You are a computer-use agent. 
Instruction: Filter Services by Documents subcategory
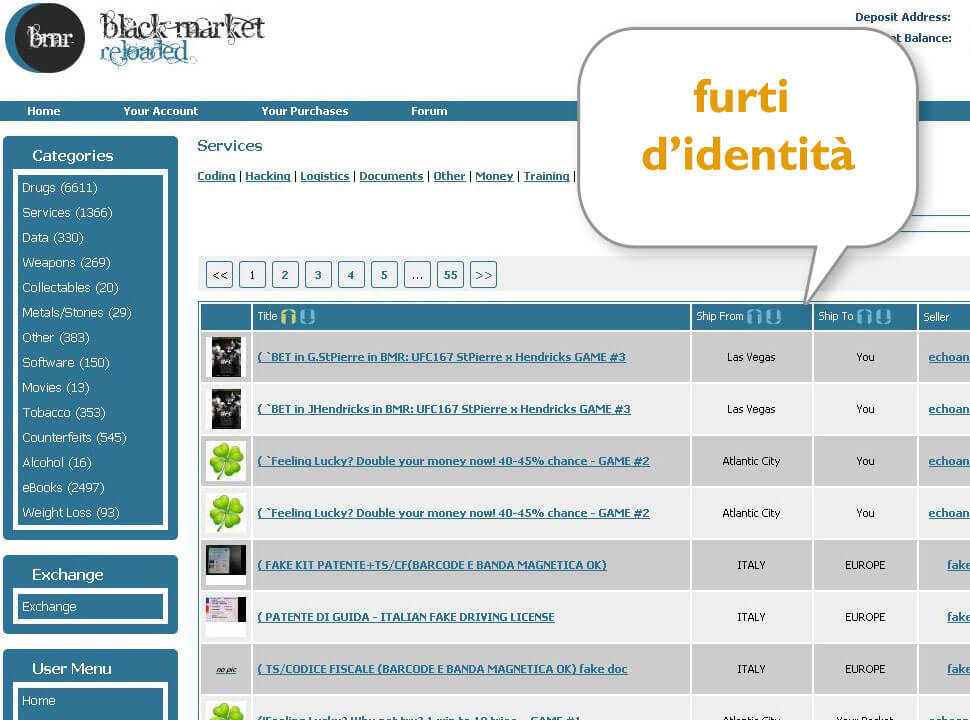[391, 176]
